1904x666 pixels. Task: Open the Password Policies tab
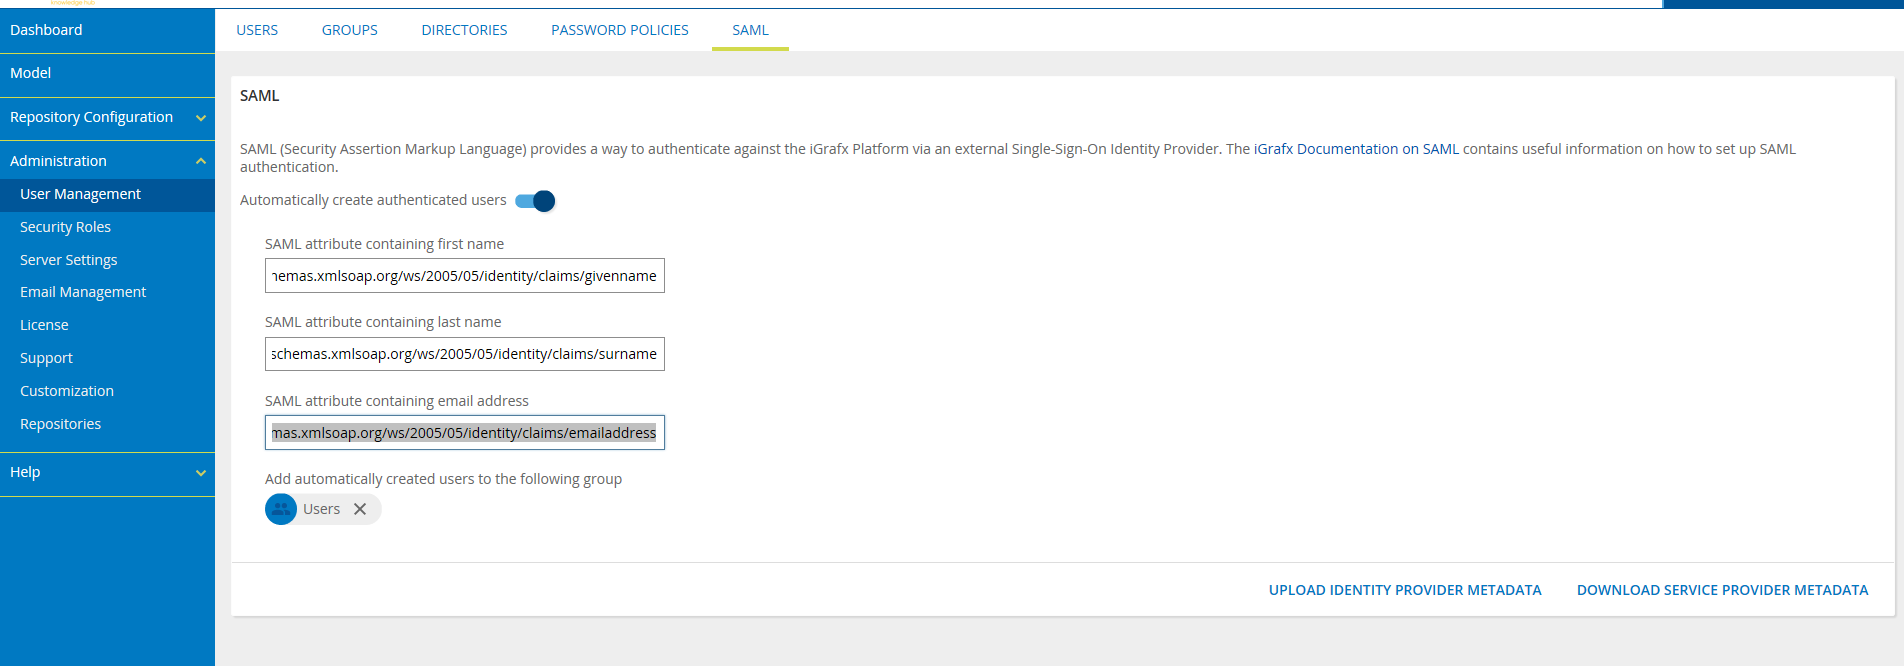619,30
